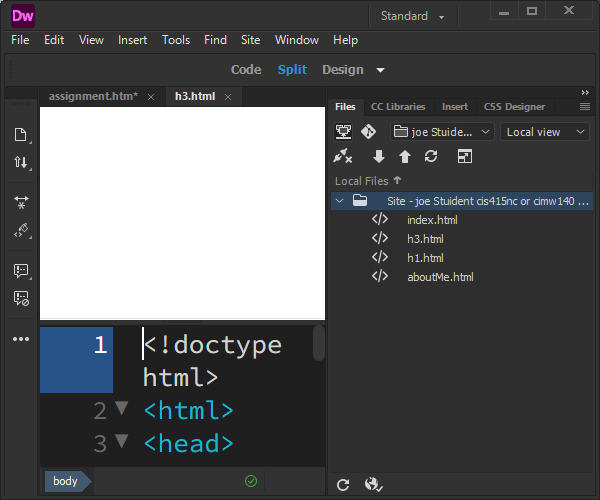The image size is (600, 500).
Task: Click the Open Documents icon in left toolbar
Action: click(20, 135)
